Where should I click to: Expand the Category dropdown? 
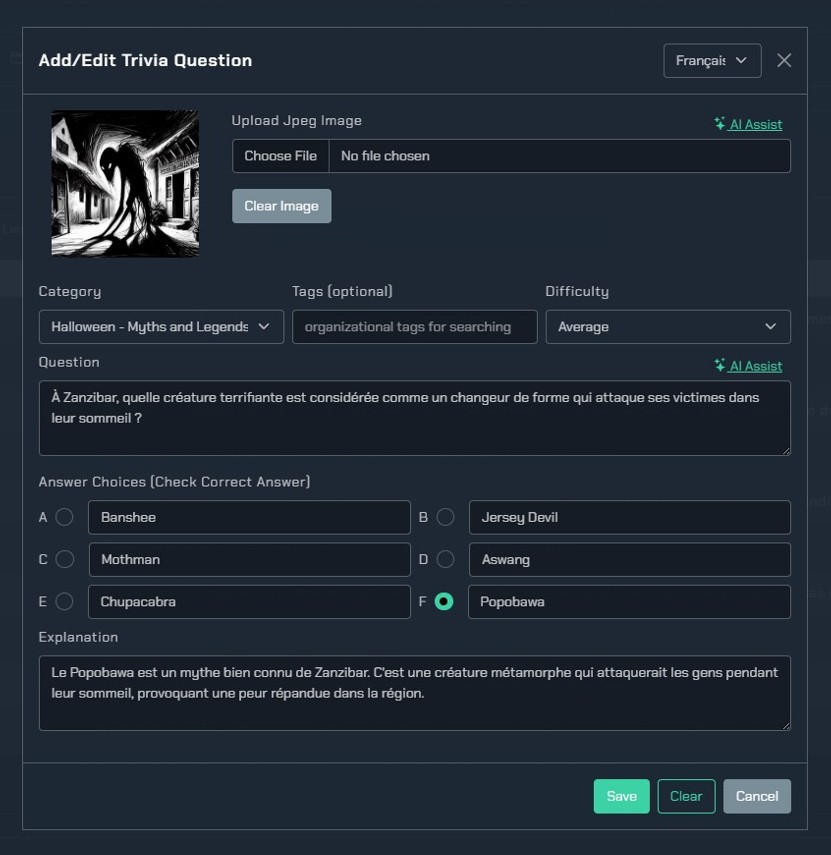[160, 327]
